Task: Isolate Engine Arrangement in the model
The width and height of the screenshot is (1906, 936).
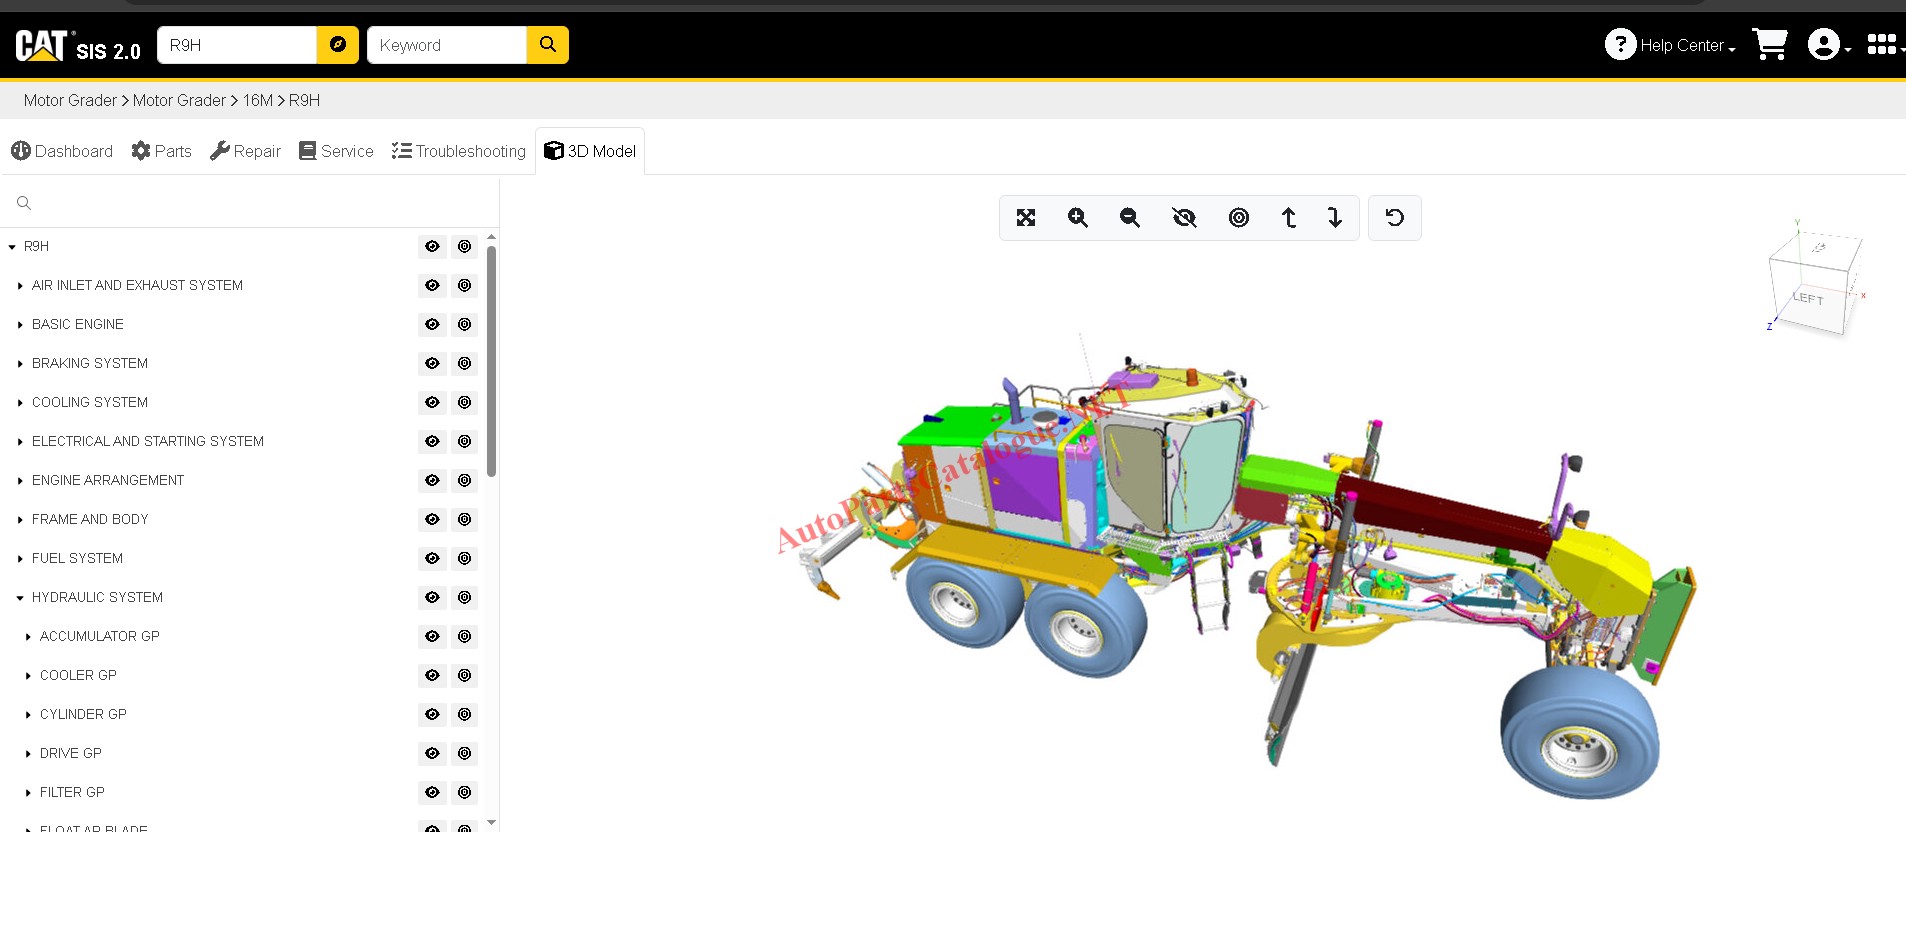Action: 465,480
